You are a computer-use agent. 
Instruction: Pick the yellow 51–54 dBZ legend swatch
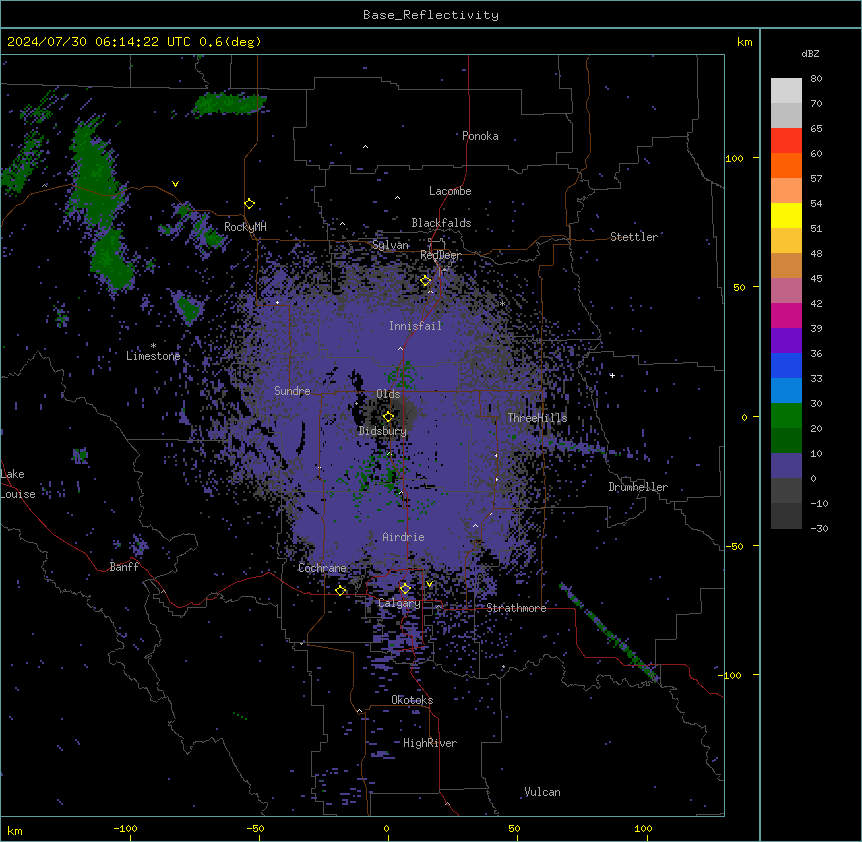click(786, 215)
